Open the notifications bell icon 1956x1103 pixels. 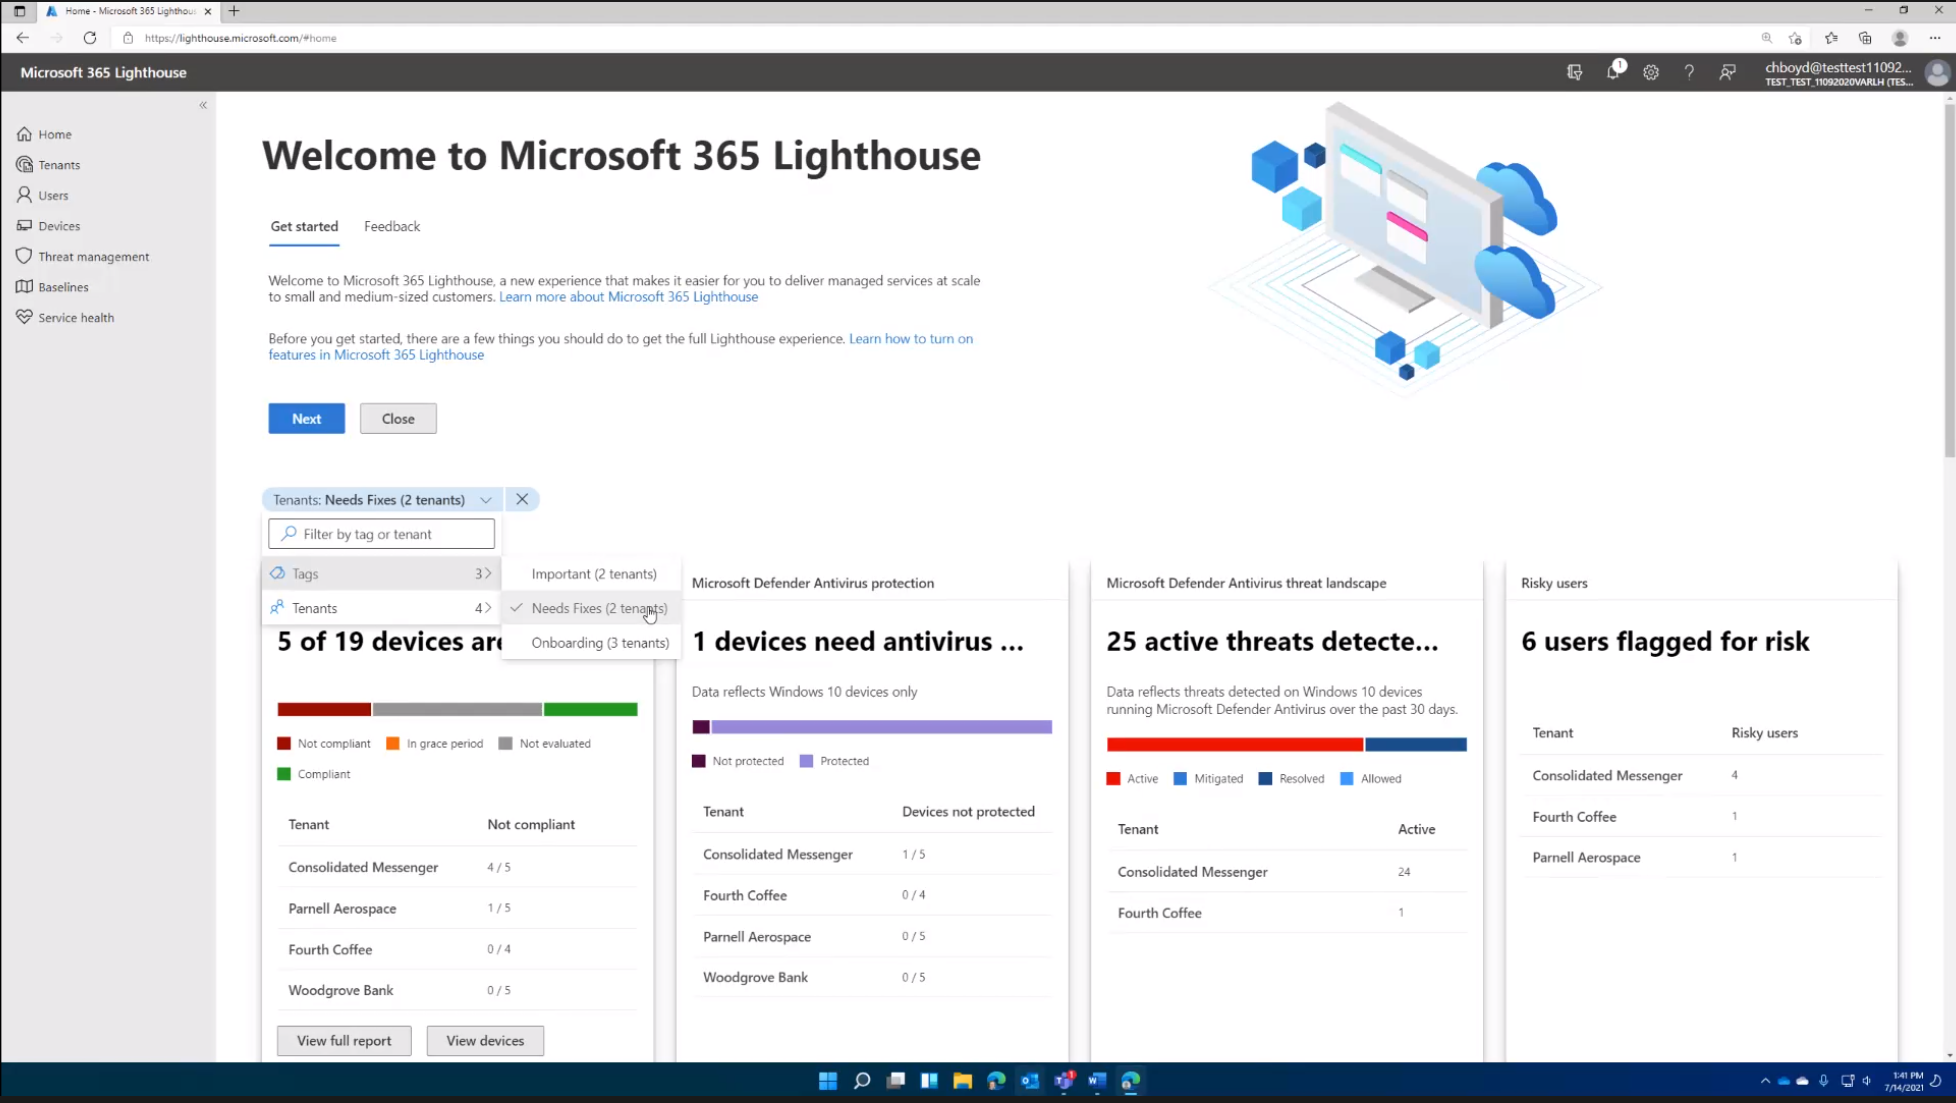point(1613,72)
